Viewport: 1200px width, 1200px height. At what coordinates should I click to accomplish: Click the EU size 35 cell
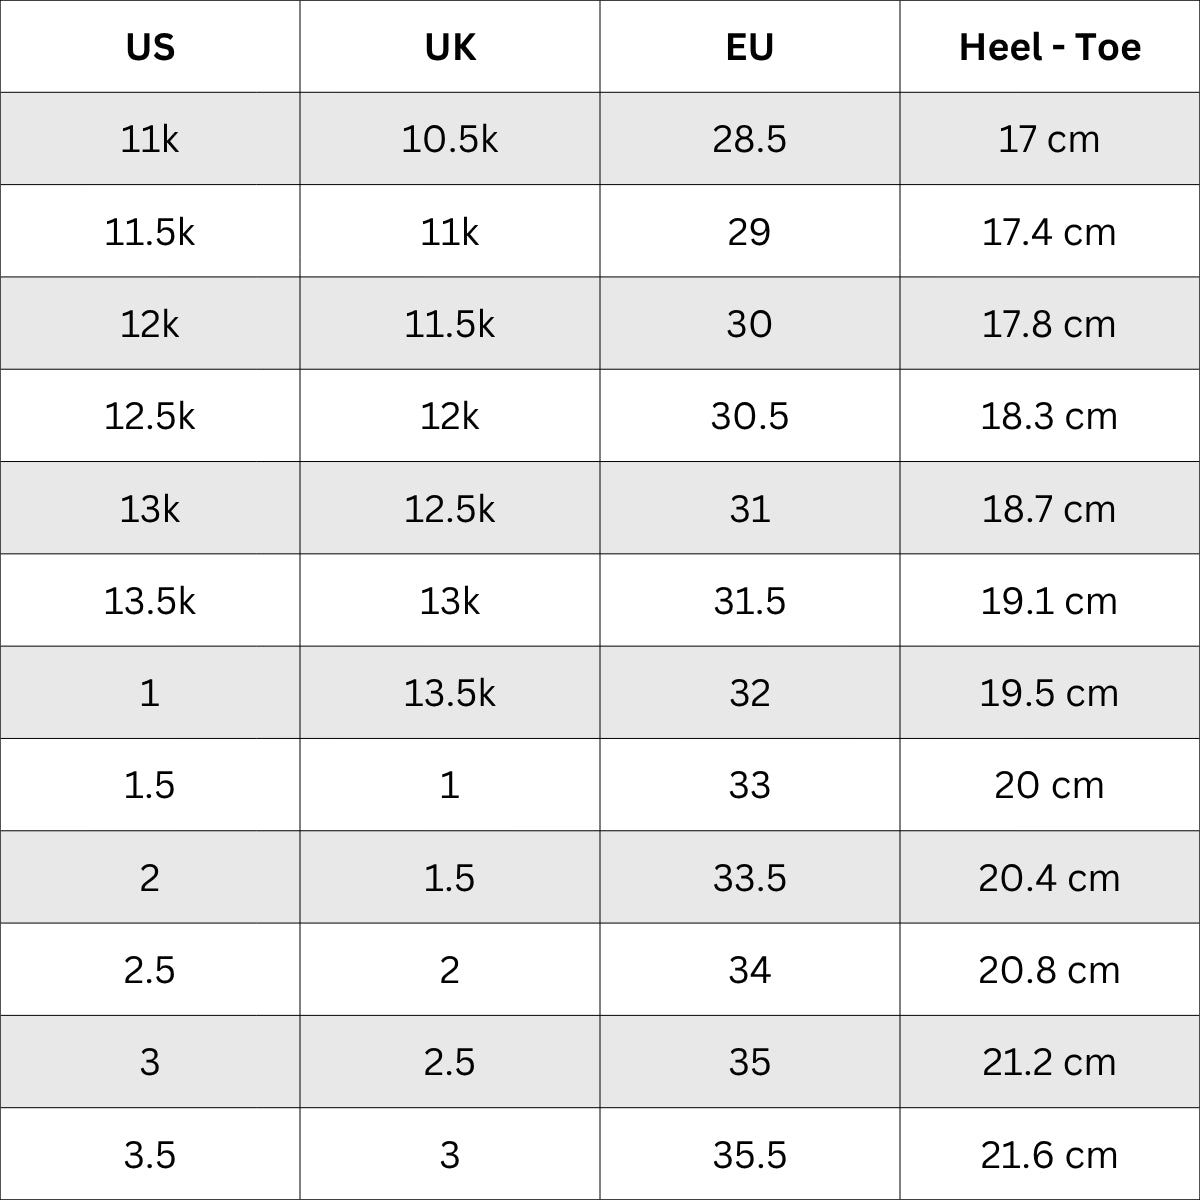750,1062
